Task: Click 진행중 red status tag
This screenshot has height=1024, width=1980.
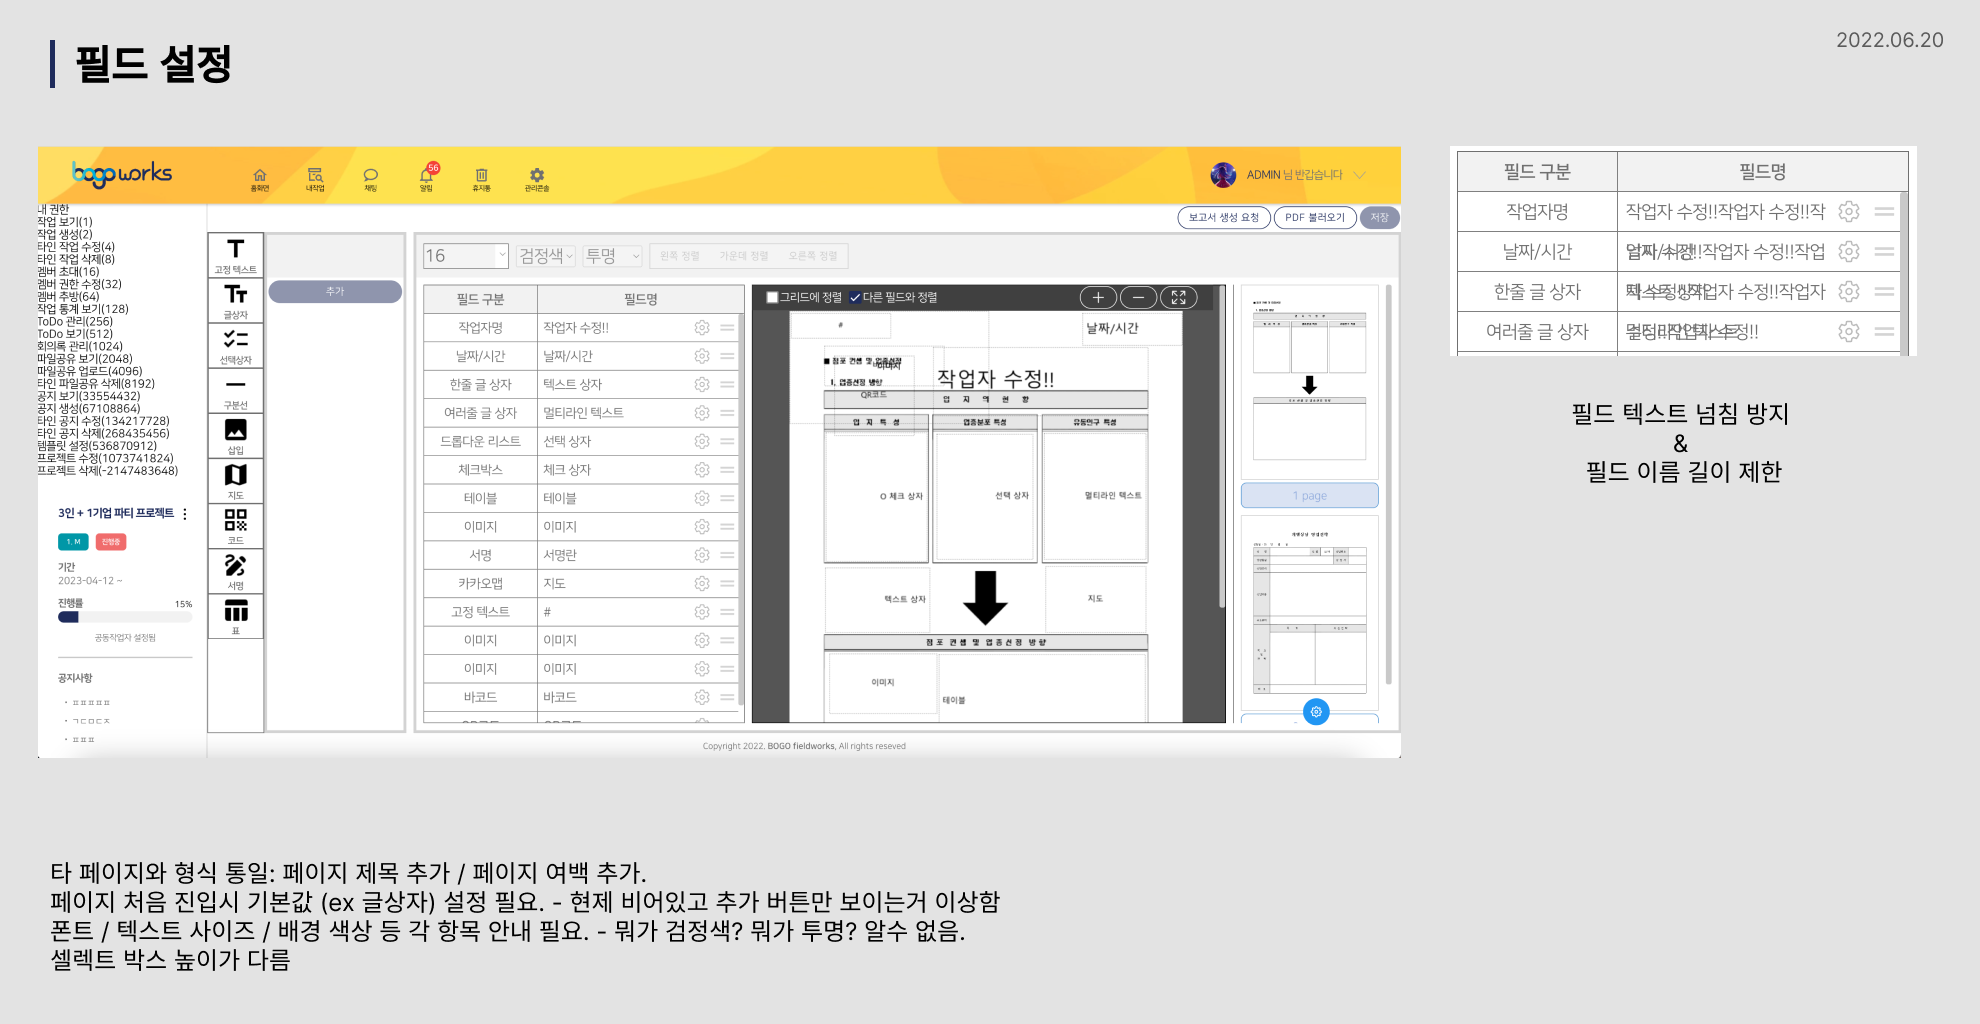Action: [111, 542]
